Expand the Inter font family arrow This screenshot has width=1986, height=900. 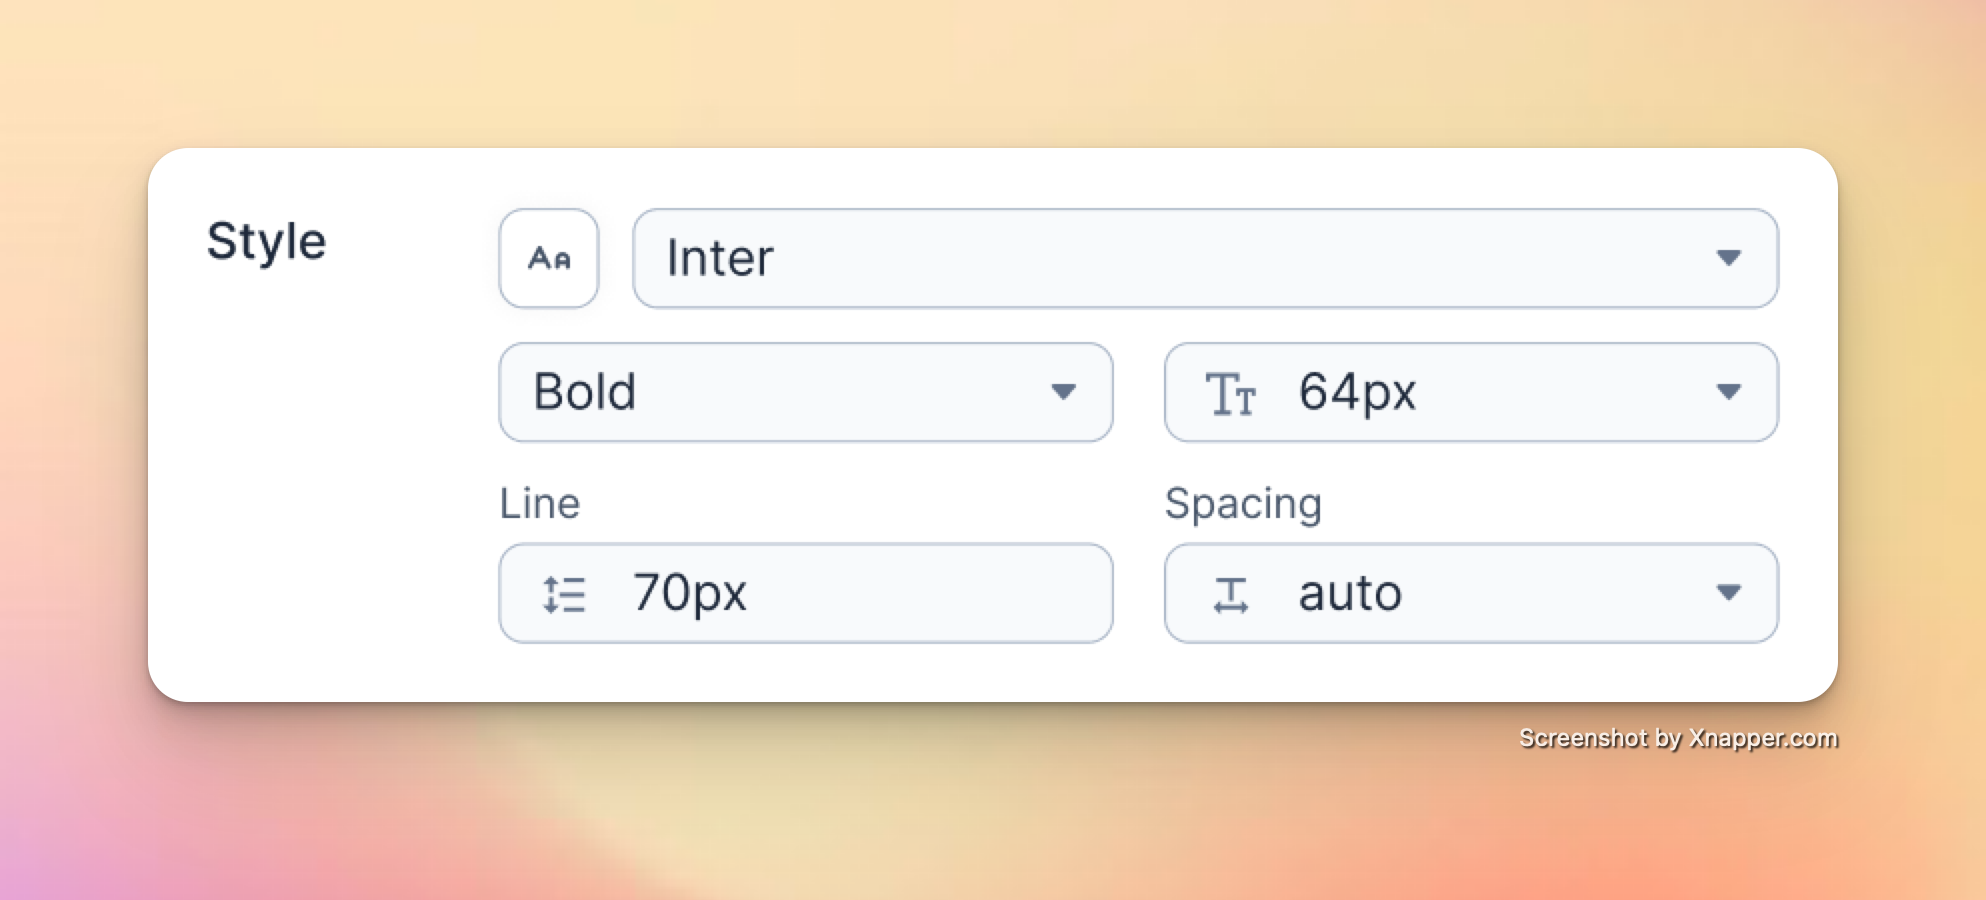(1728, 258)
